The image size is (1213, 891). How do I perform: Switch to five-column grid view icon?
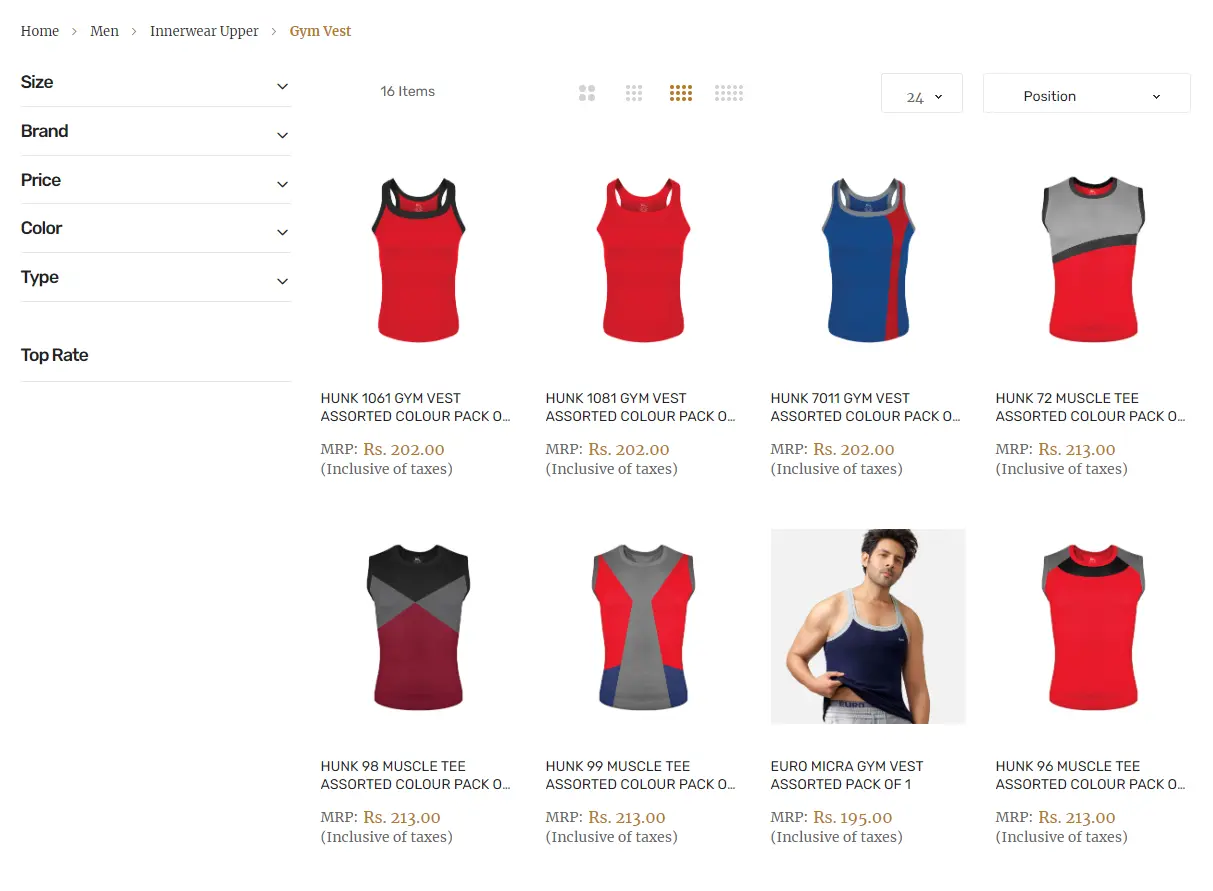[x=729, y=93]
